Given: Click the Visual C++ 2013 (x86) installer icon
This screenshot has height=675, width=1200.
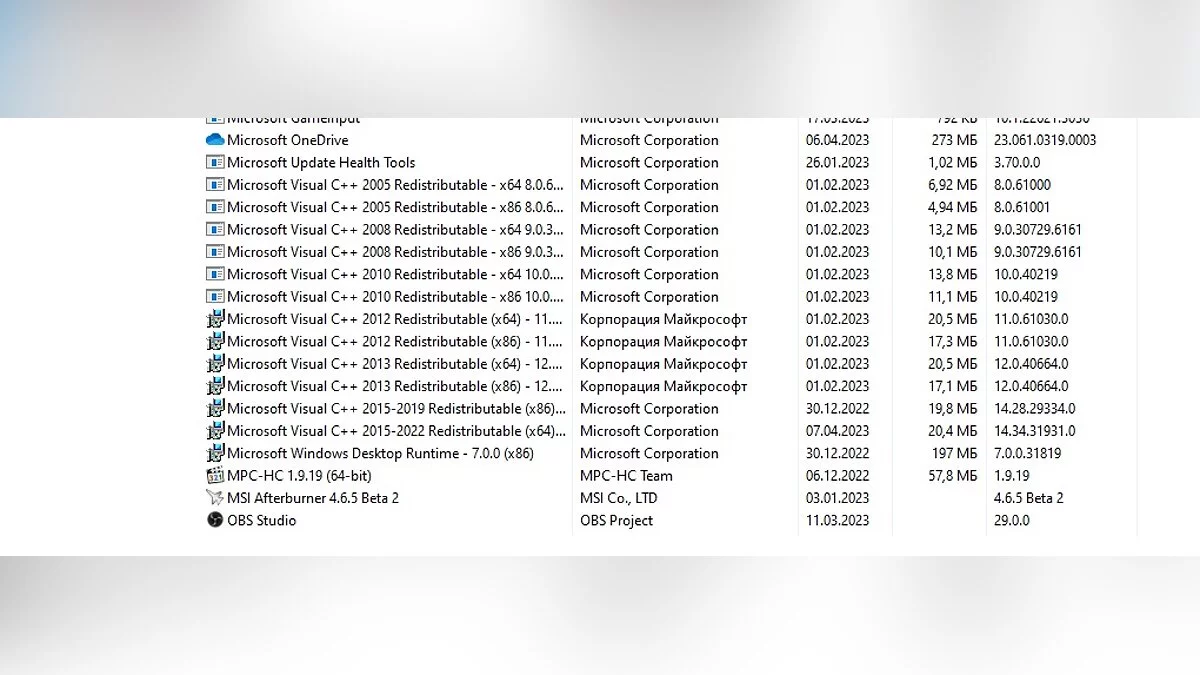Looking at the screenshot, I should pyautogui.click(x=215, y=386).
